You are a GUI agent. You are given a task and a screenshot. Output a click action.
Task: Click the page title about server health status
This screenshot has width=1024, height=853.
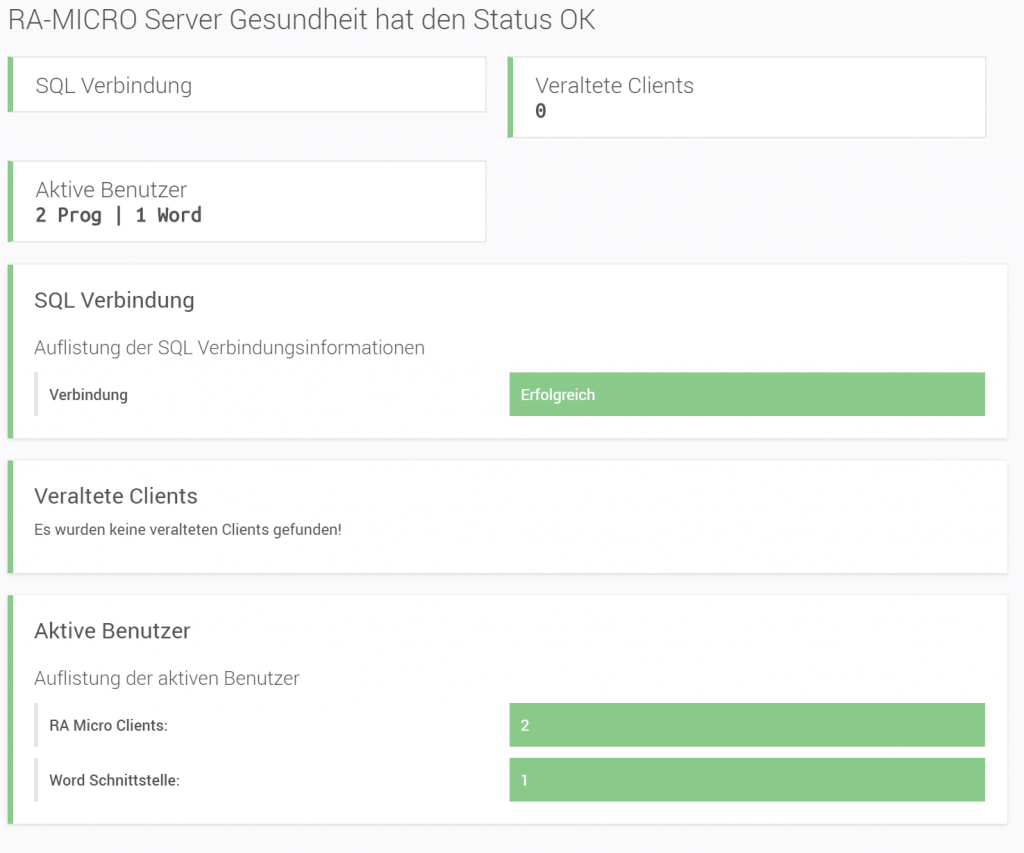pos(300,20)
